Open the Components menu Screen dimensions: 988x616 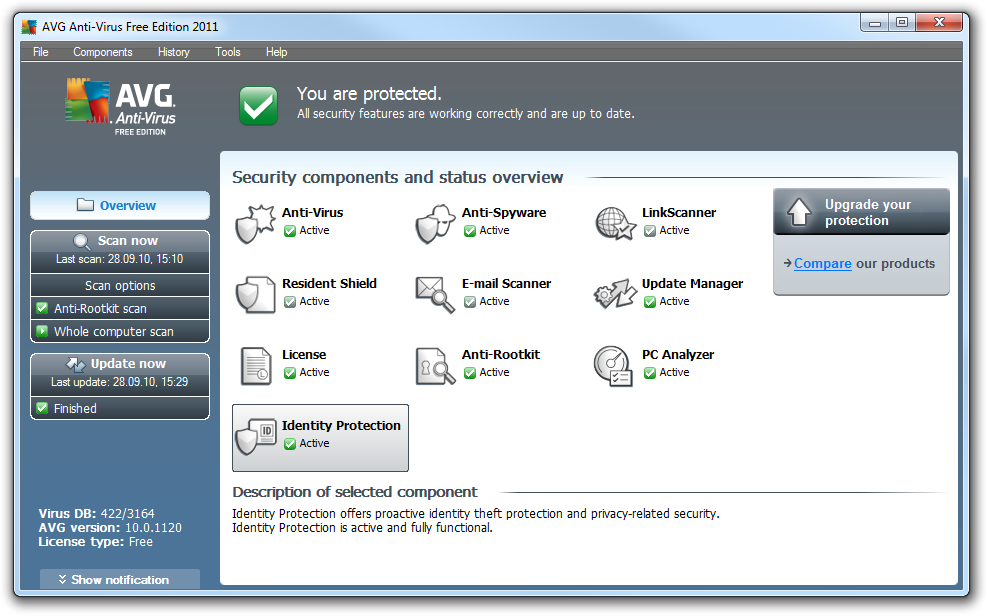coord(103,52)
